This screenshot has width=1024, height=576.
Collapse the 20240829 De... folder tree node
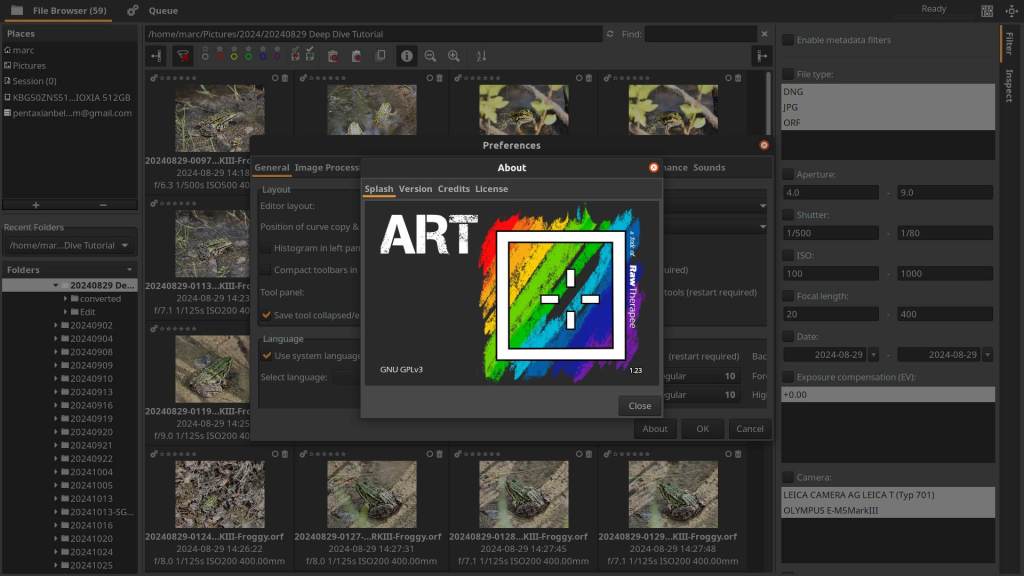click(56, 285)
